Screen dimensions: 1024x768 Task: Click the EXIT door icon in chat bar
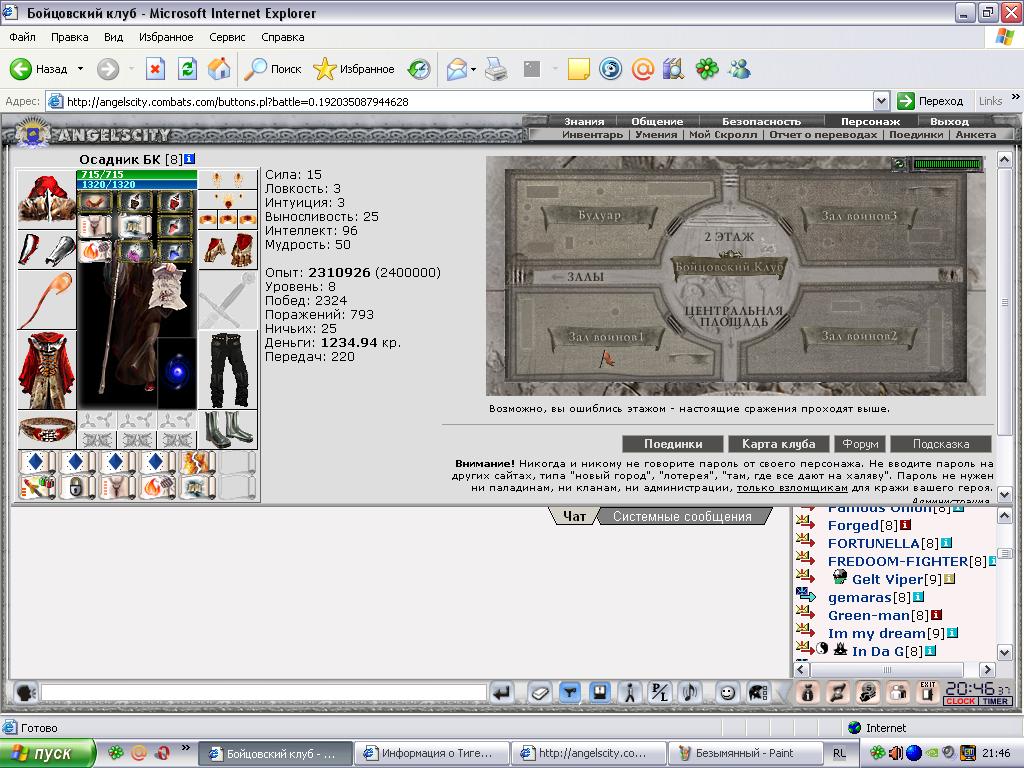[x=927, y=692]
